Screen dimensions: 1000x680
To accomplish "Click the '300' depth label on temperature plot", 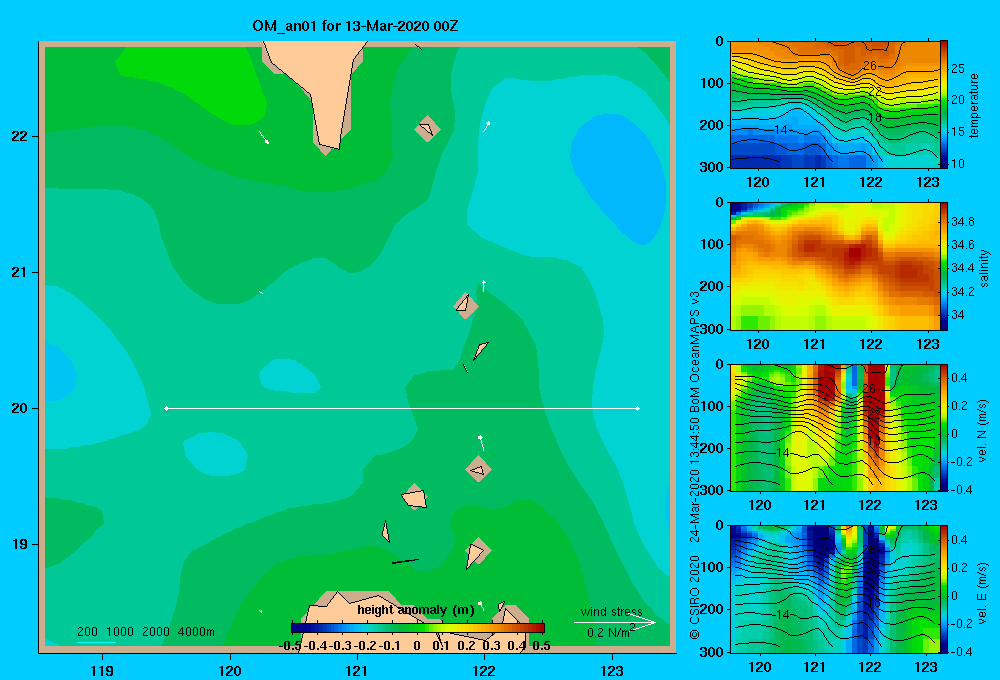I will point(712,167).
